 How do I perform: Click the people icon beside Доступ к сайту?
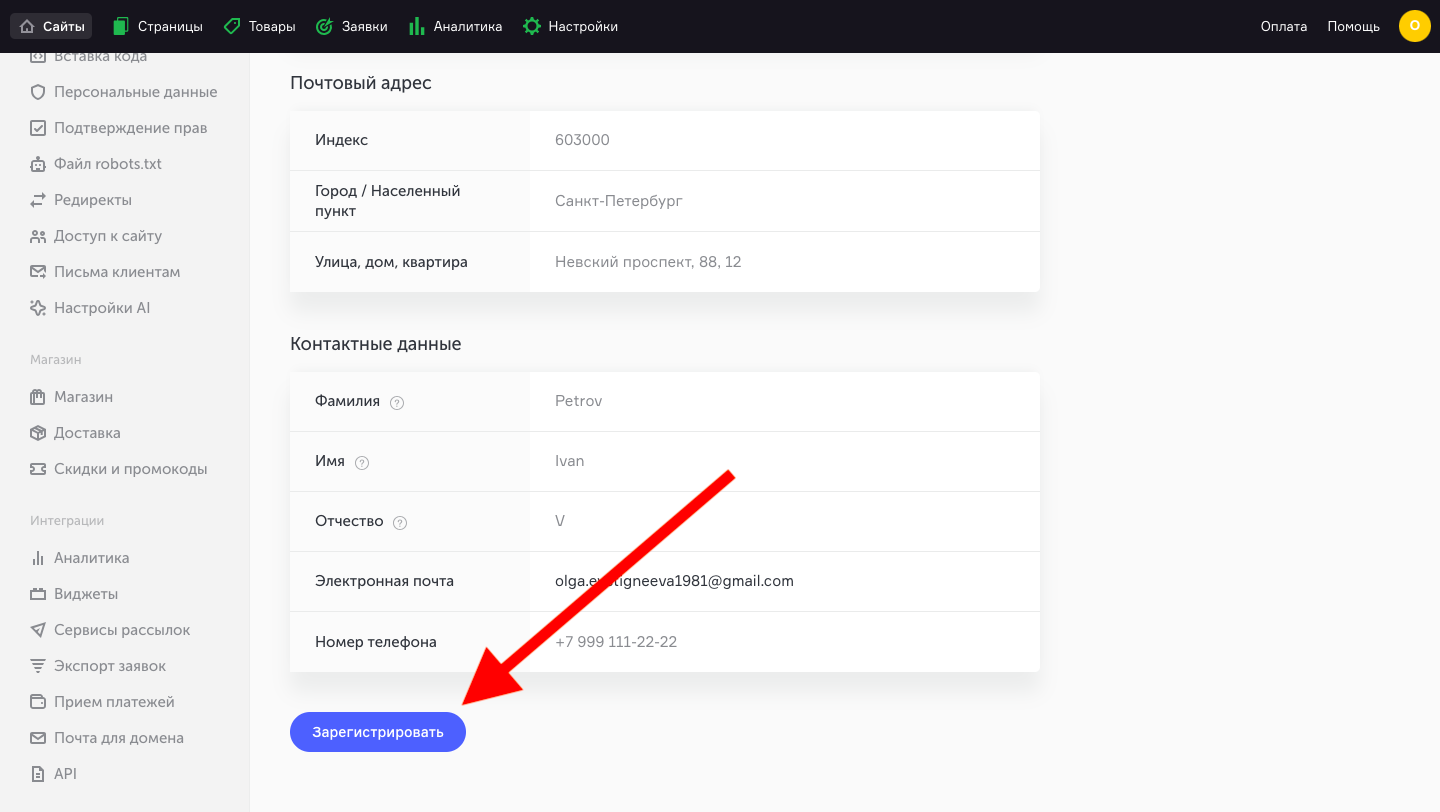tap(38, 236)
